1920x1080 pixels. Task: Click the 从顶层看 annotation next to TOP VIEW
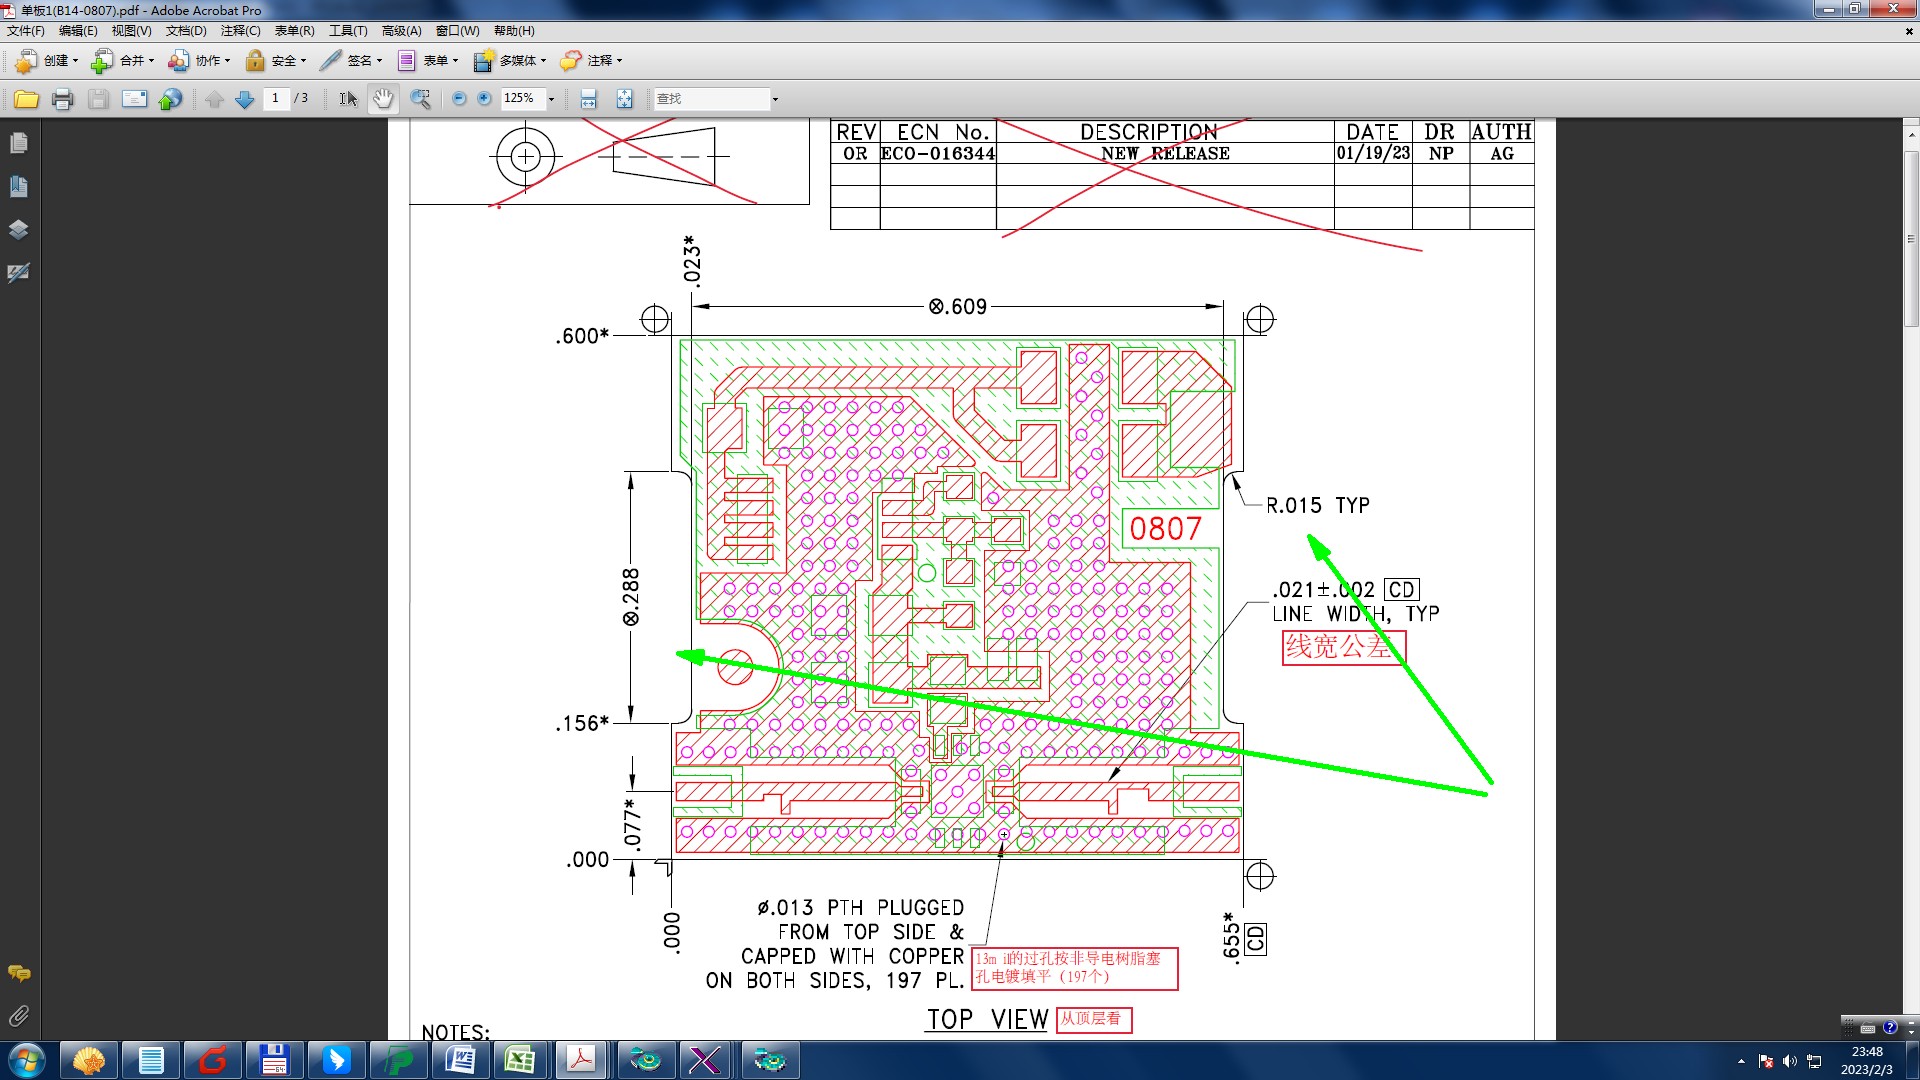click(1094, 1019)
